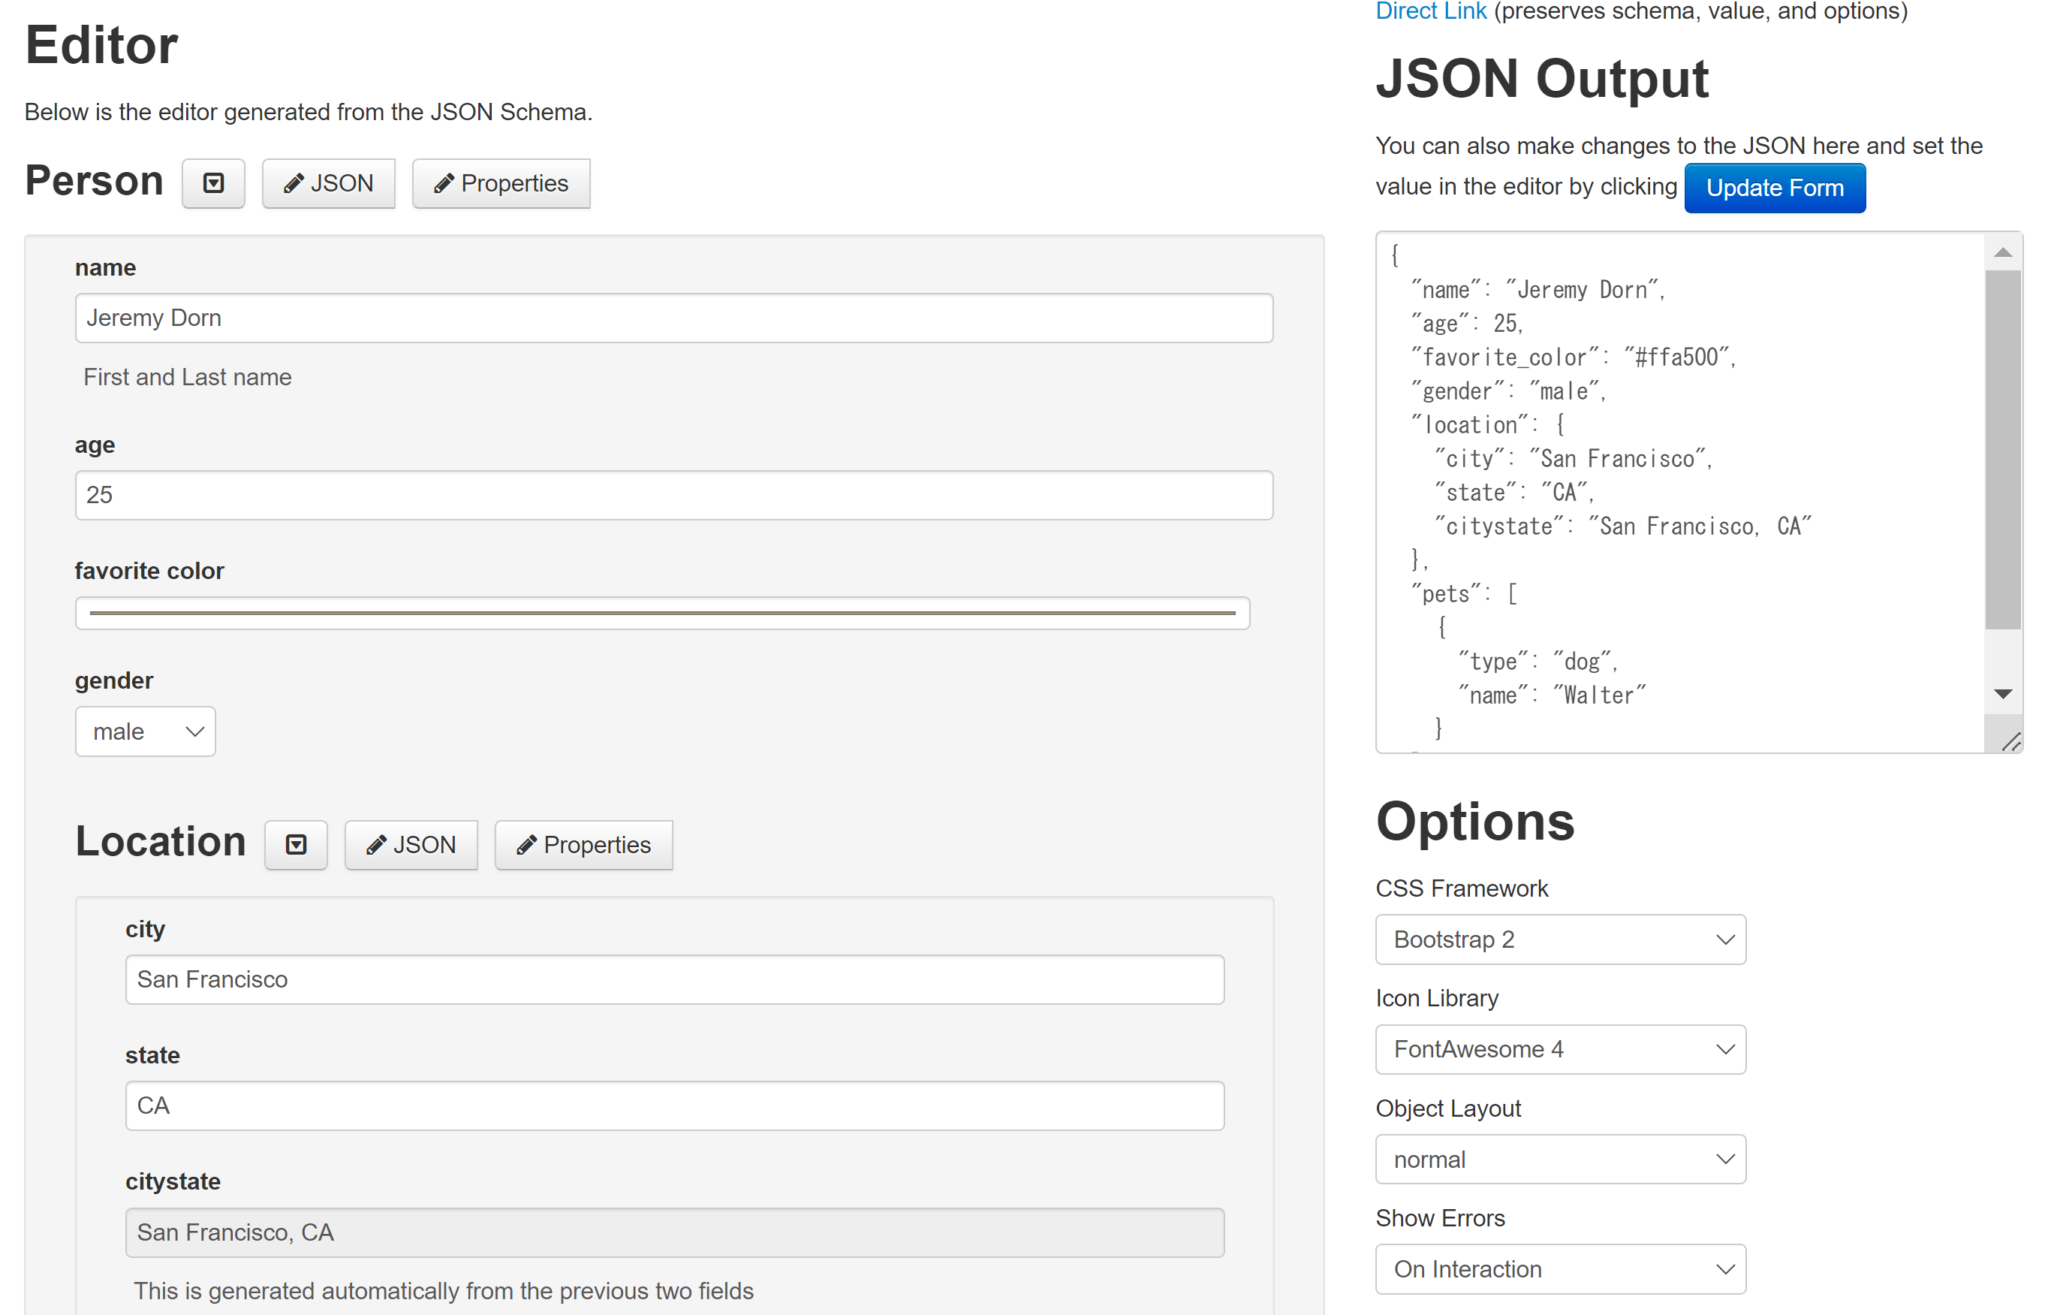Open the Direct Link
The height and width of the screenshot is (1315, 2048).
1430,11
